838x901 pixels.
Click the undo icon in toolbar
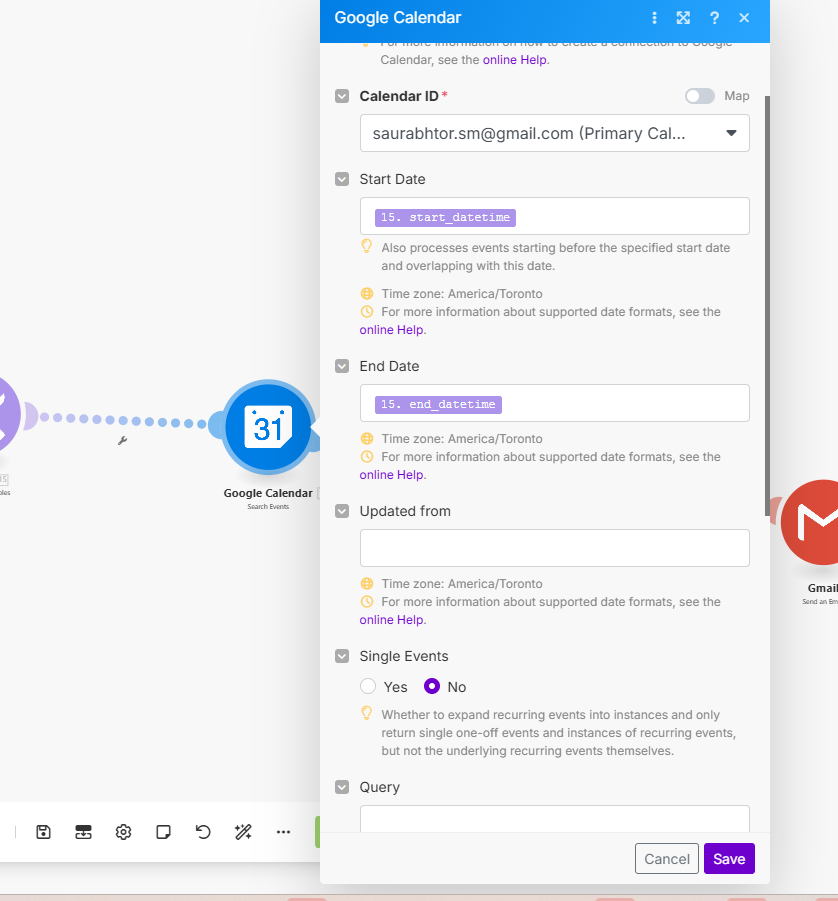click(x=203, y=831)
